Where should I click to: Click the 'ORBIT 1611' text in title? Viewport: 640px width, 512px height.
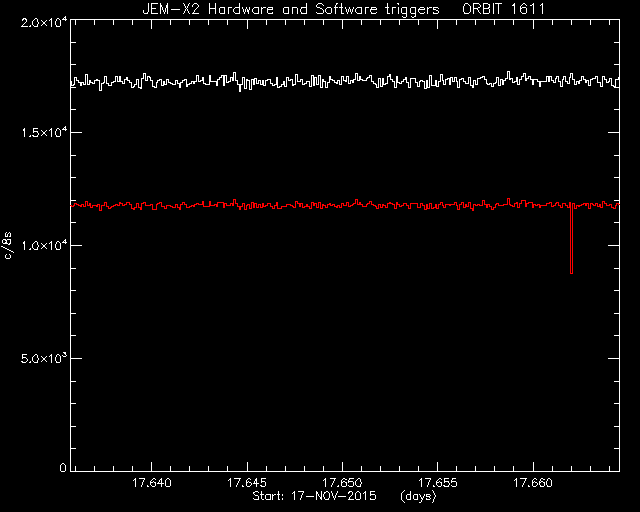point(503,9)
